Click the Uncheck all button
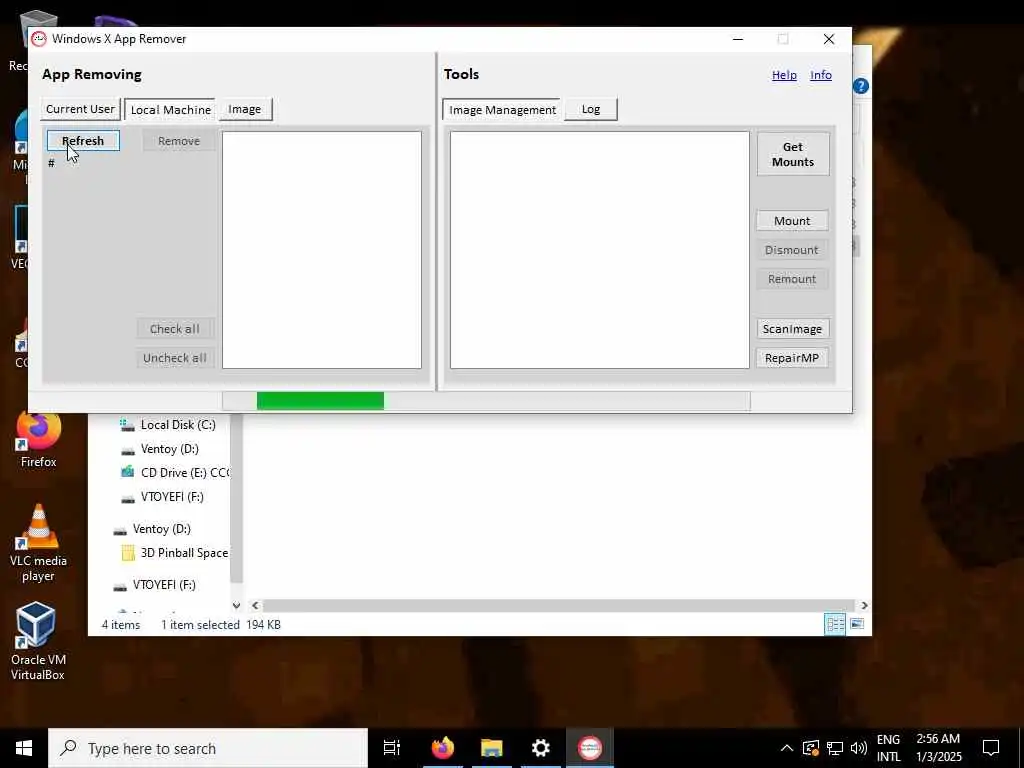The width and height of the screenshot is (1024, 768). [x=175, y=358]
